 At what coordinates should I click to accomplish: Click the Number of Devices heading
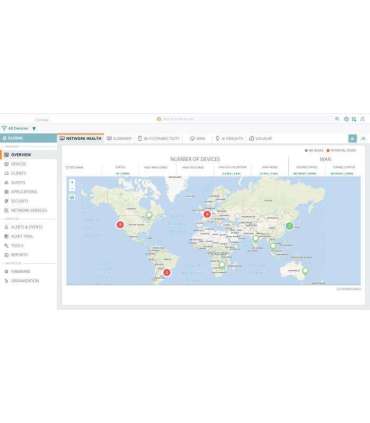tap(195, 159)
